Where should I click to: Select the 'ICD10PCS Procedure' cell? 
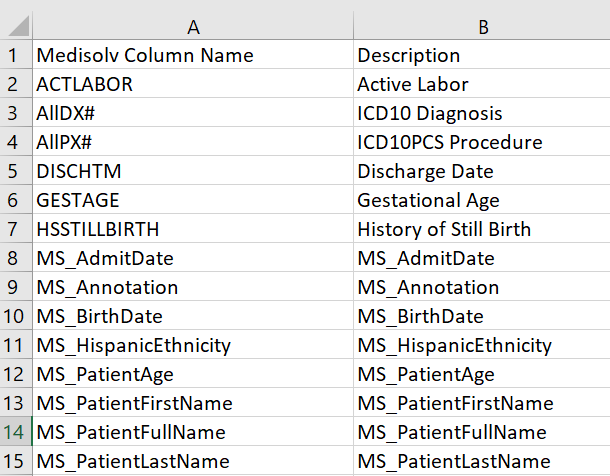click(482, 141)
